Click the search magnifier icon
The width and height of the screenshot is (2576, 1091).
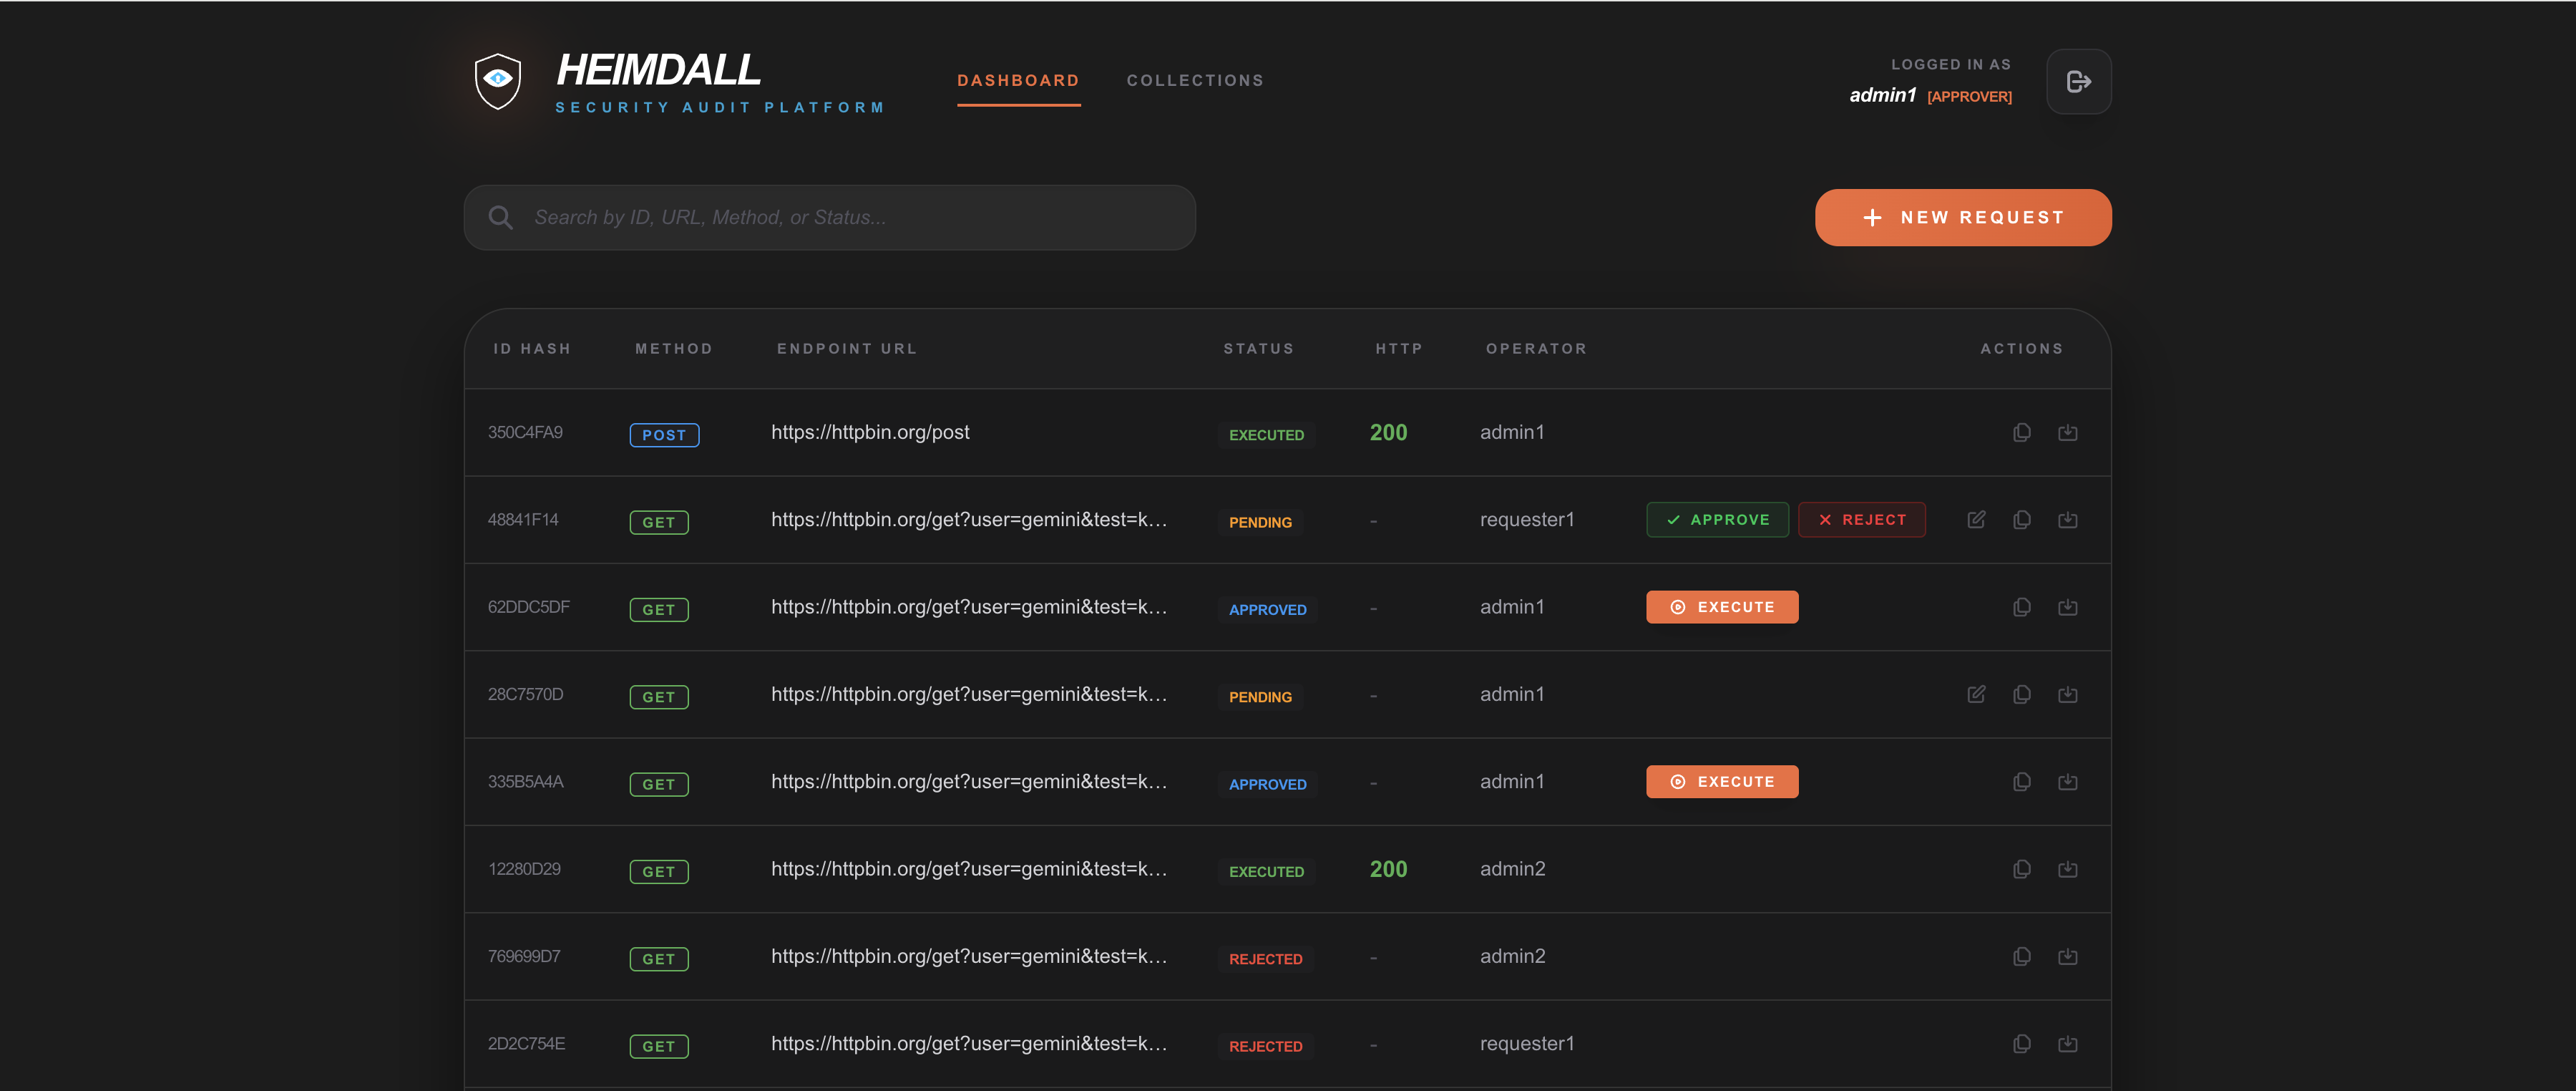click(501, 218)
